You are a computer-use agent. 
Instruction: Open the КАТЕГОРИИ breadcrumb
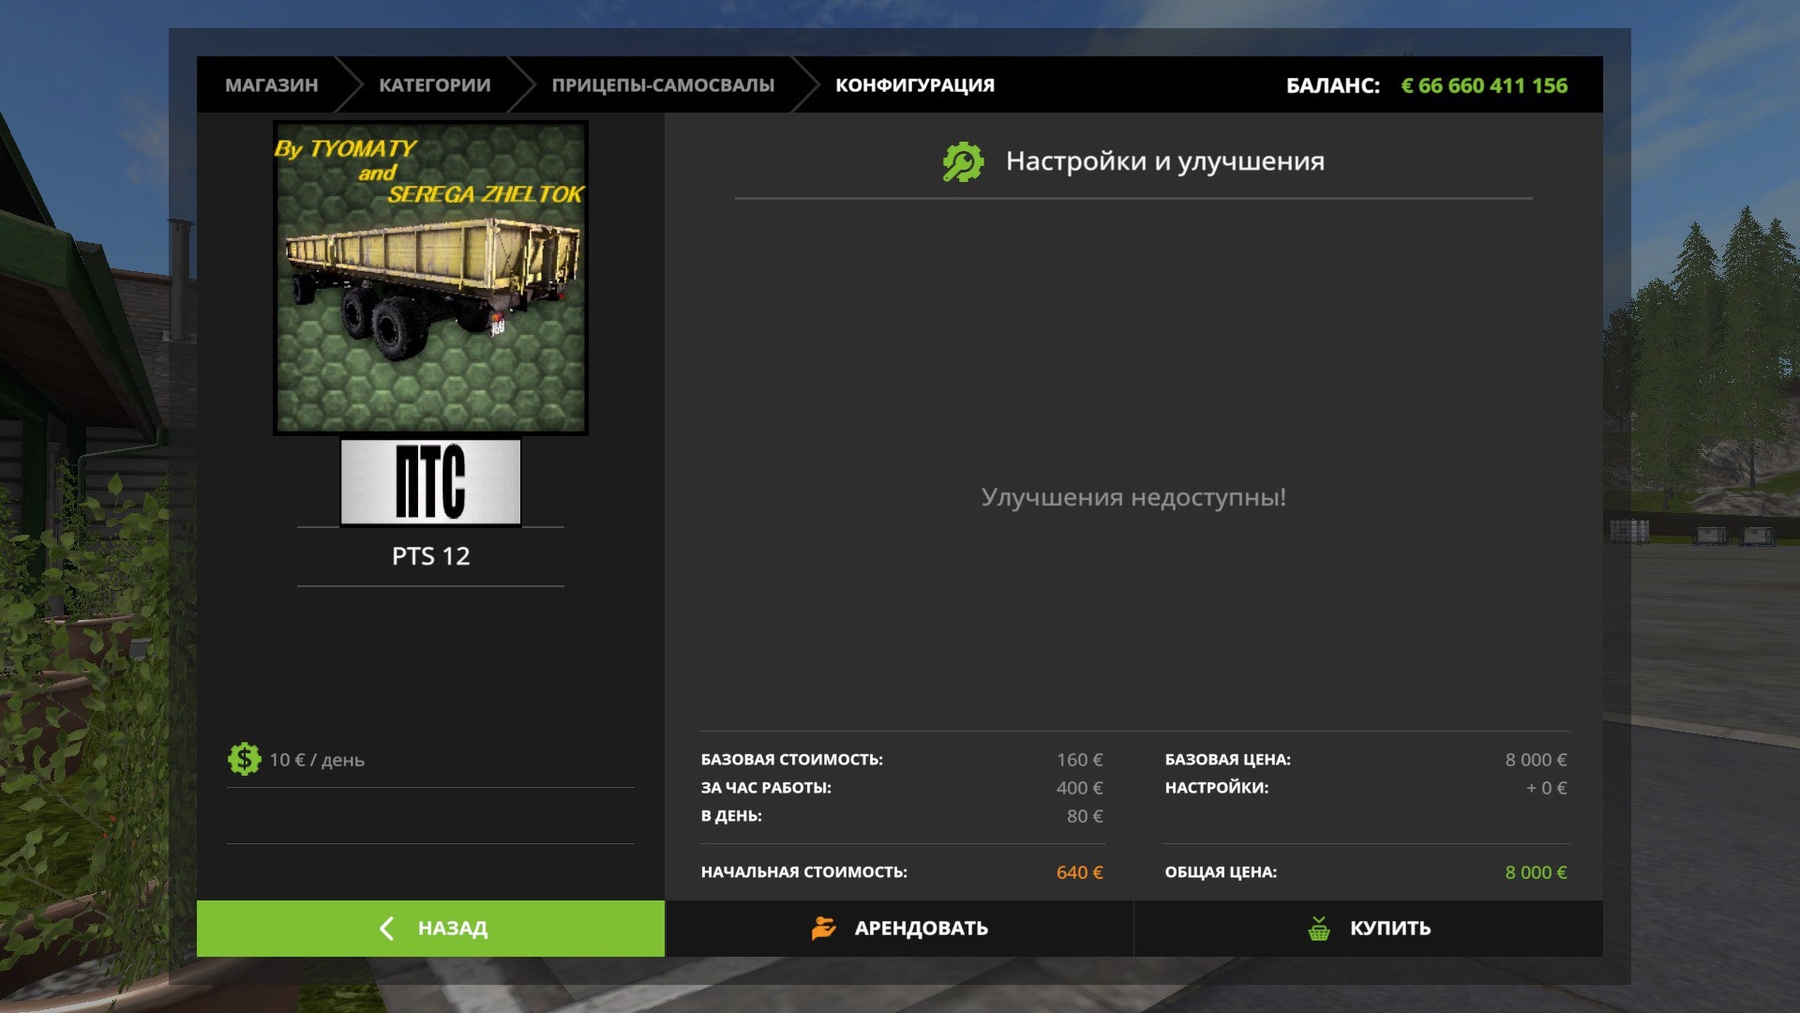pyautogui.click(x=434, y=85)
